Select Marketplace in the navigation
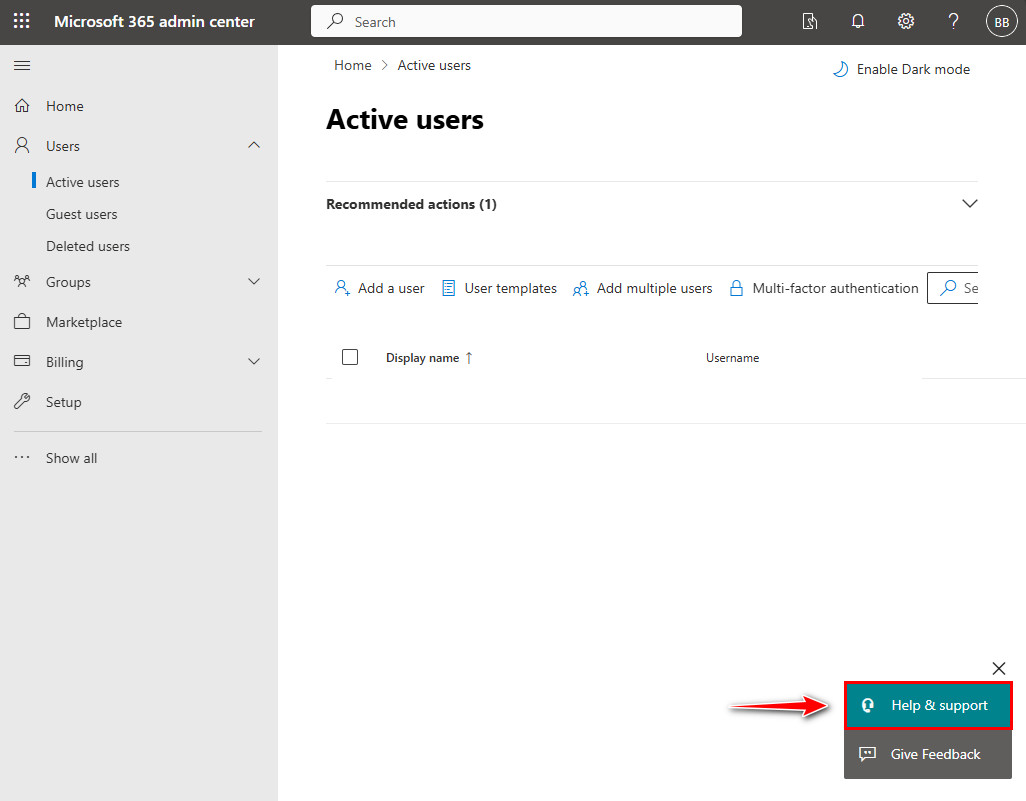This screenshot has height=801, width=1026. click(84, 322)
